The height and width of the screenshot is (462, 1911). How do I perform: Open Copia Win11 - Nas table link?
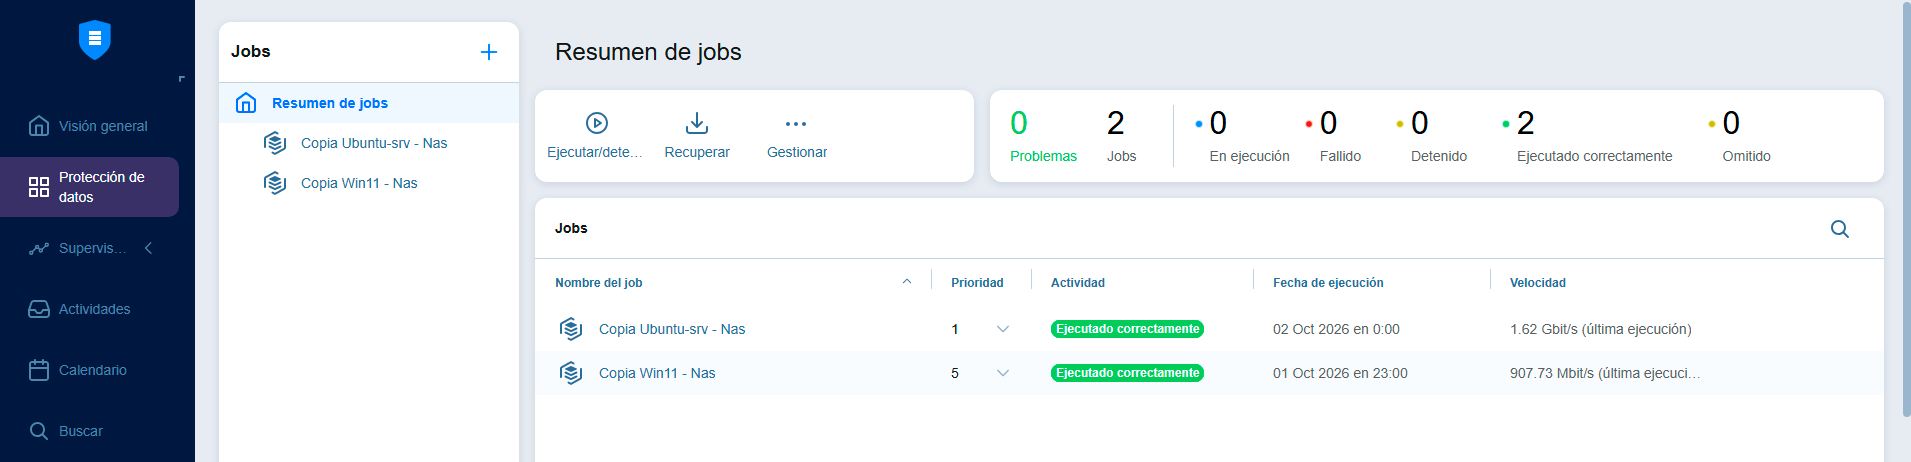click(657, 373)
